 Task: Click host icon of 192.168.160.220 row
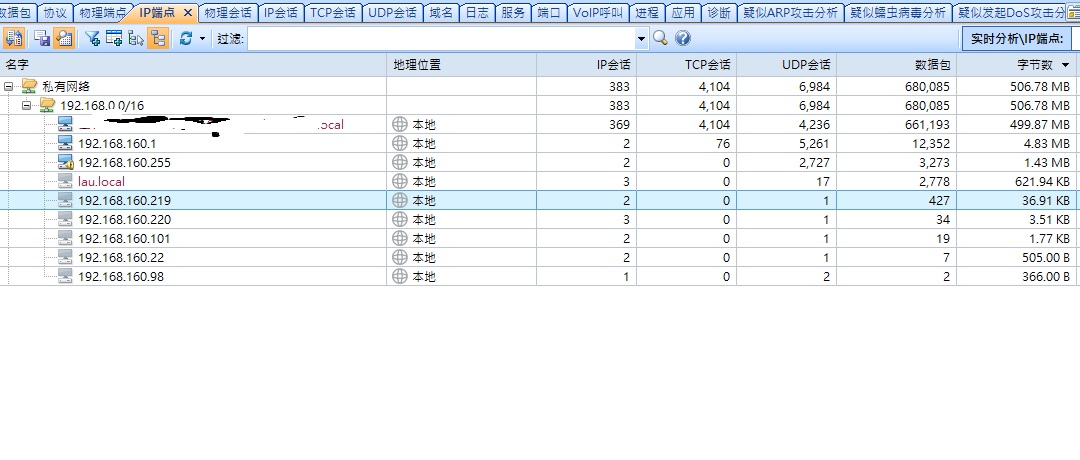[65, 220]
